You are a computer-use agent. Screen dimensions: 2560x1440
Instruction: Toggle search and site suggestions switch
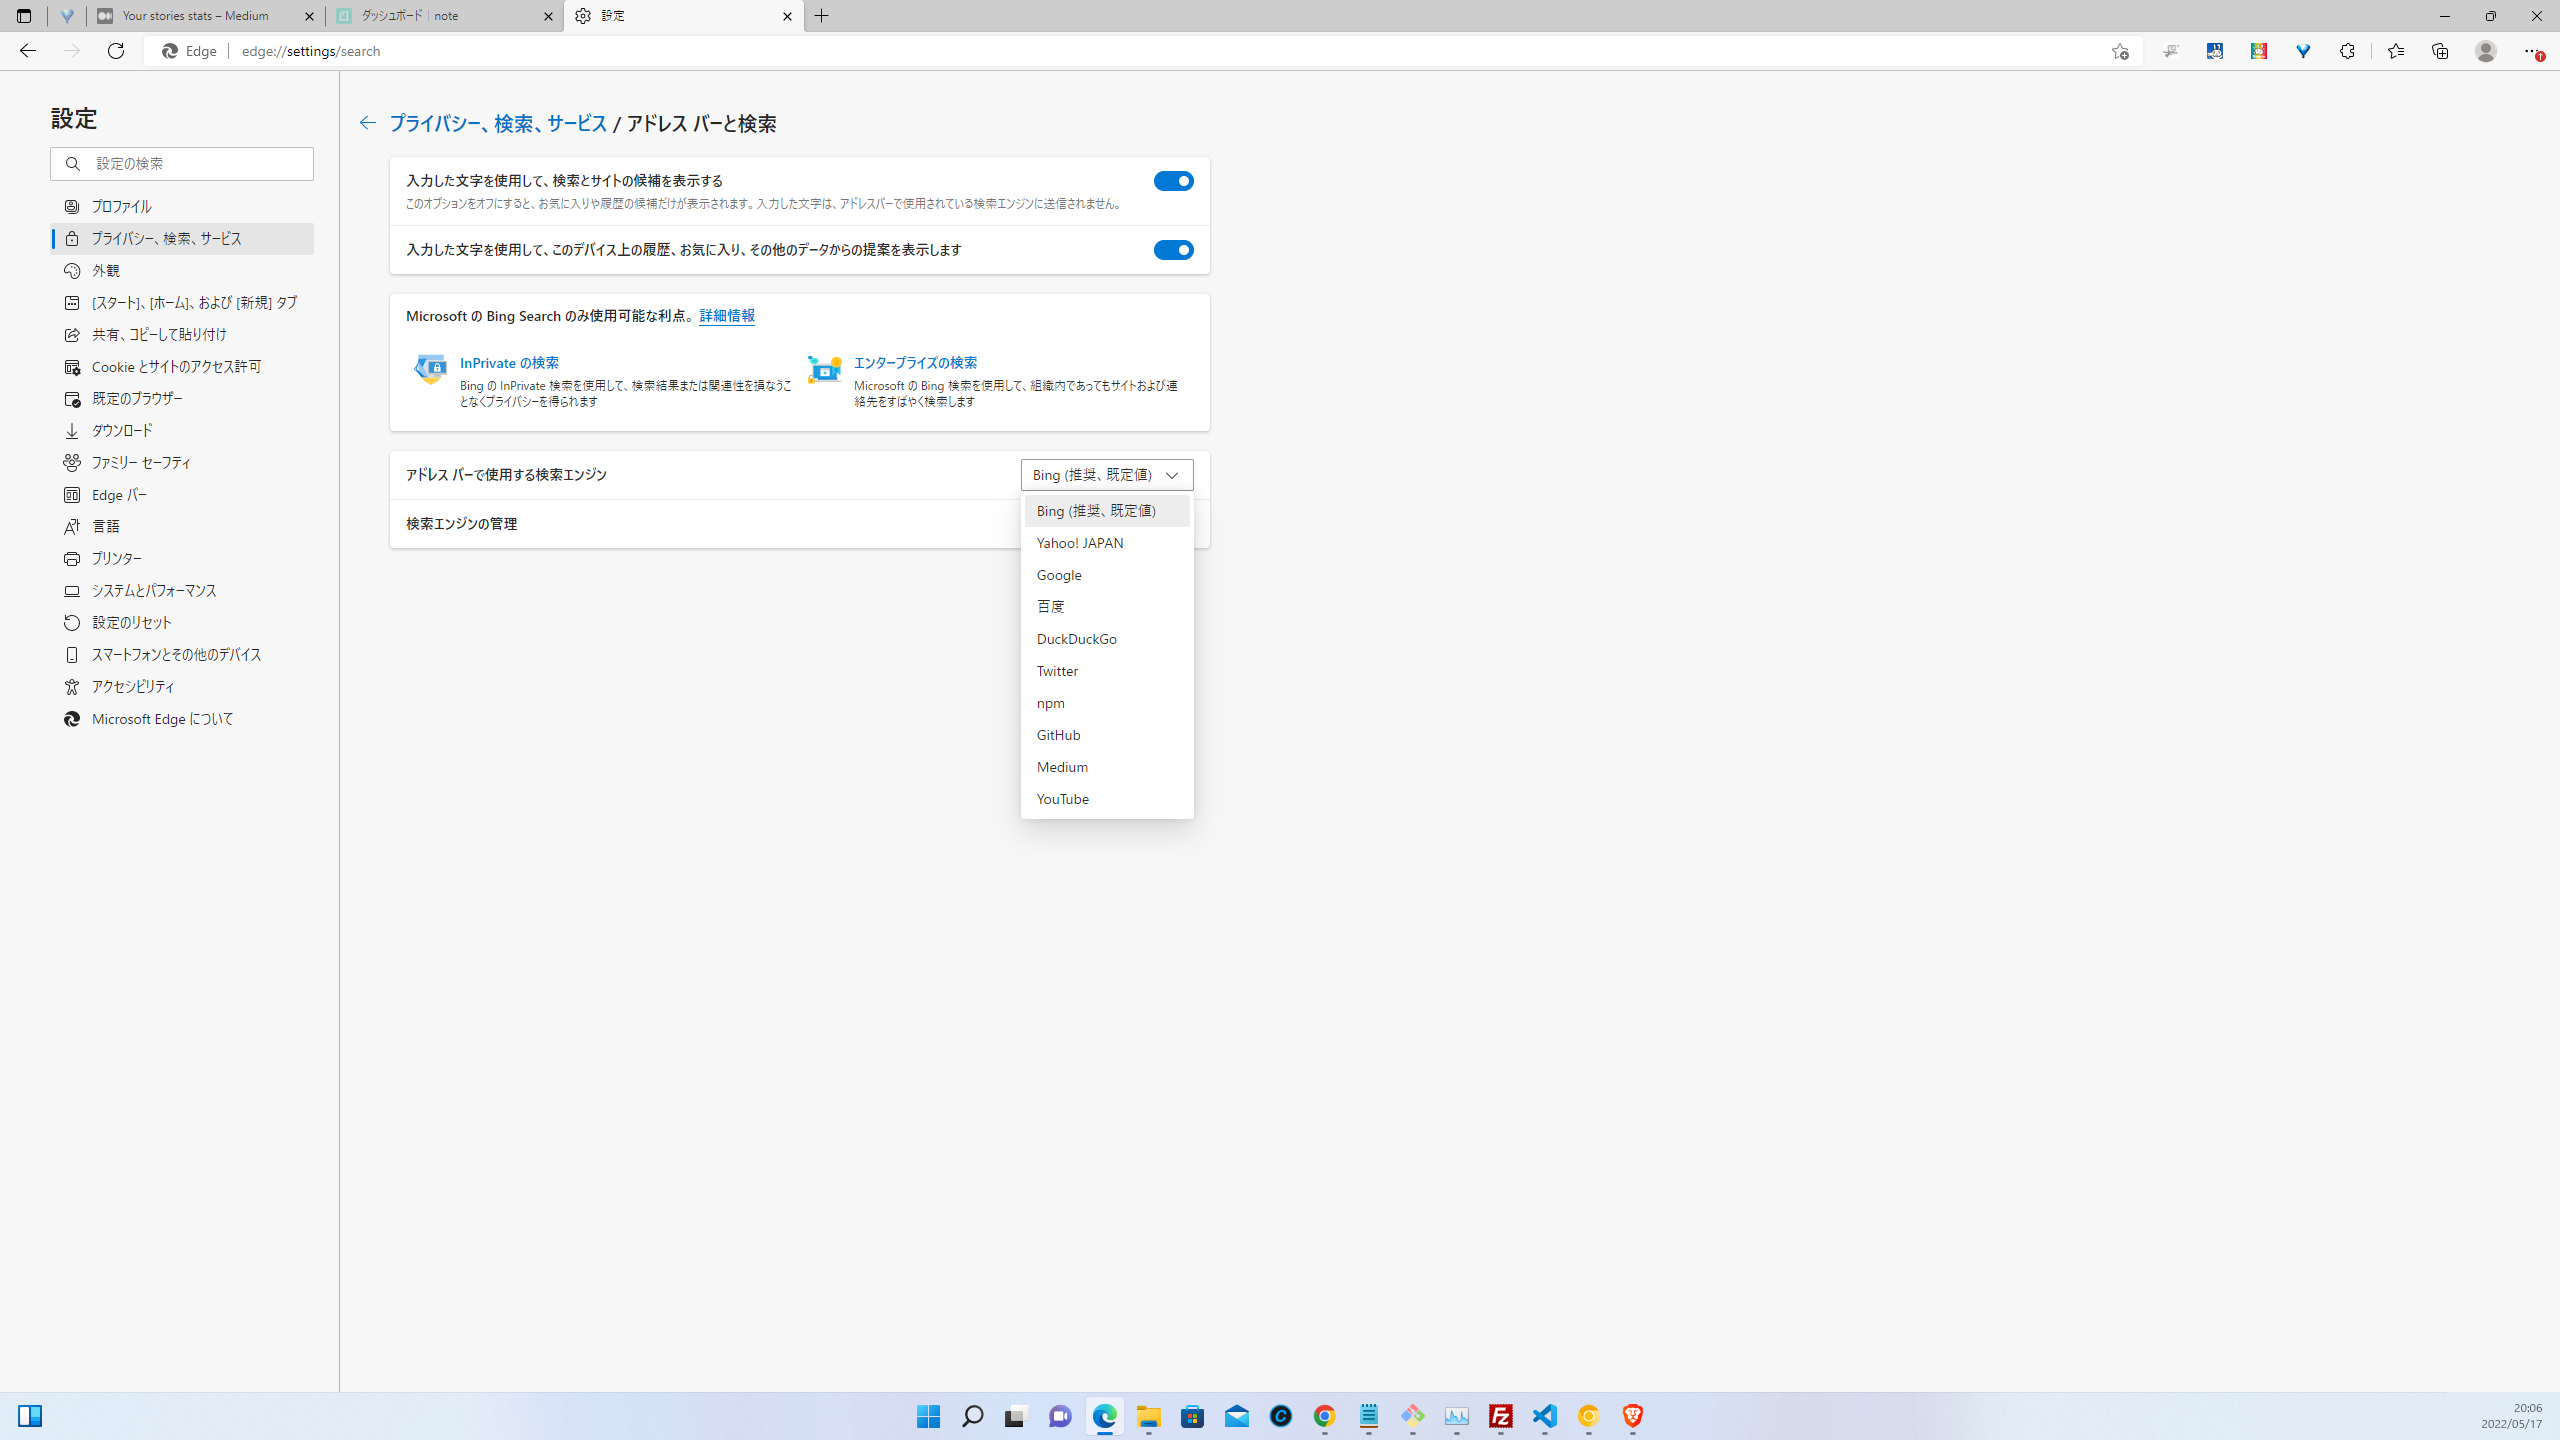coord(1173,181)
